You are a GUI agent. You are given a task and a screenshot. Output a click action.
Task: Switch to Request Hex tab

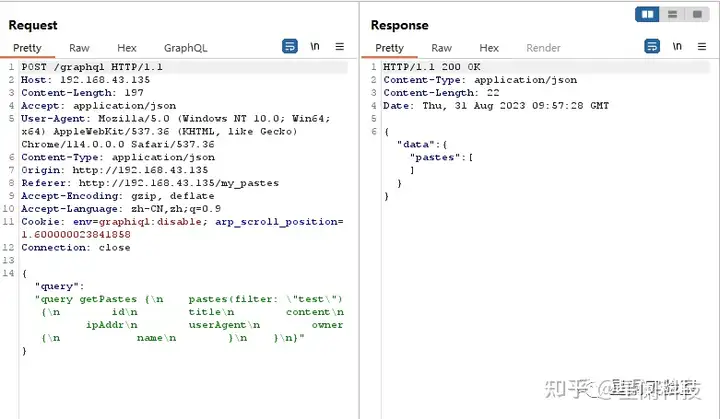click(127, 48)
